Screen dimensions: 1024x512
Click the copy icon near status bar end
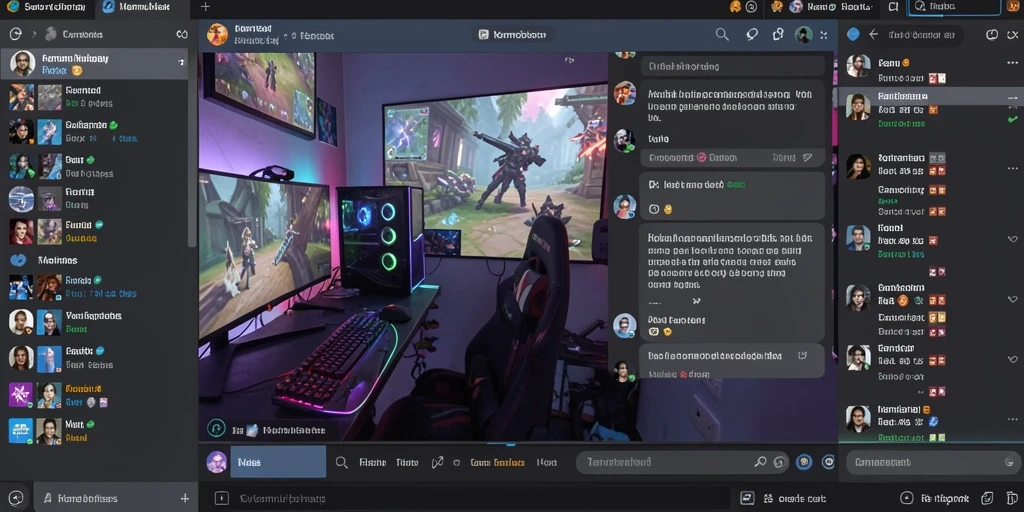click(987, 498)
